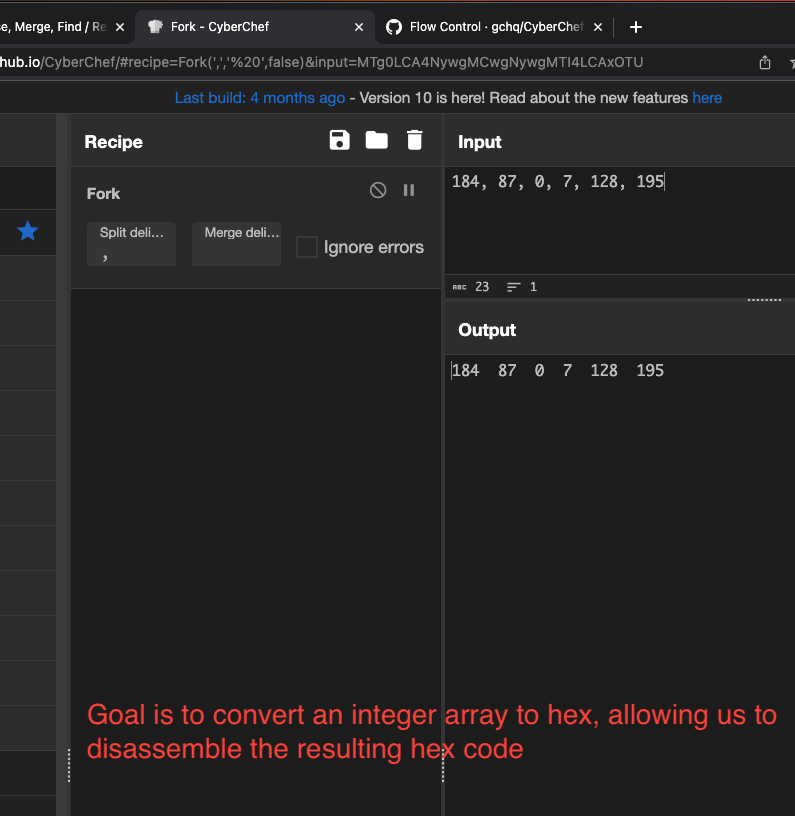Open a new browser tab

tap(636, 27)
